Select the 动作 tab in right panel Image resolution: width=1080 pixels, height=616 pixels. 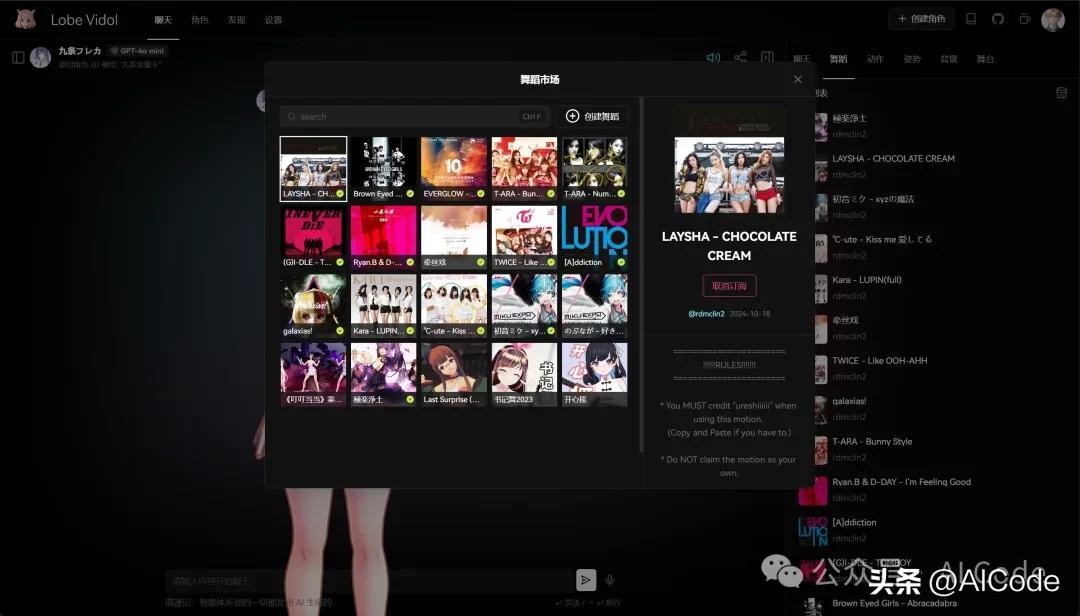click(875, 59)
